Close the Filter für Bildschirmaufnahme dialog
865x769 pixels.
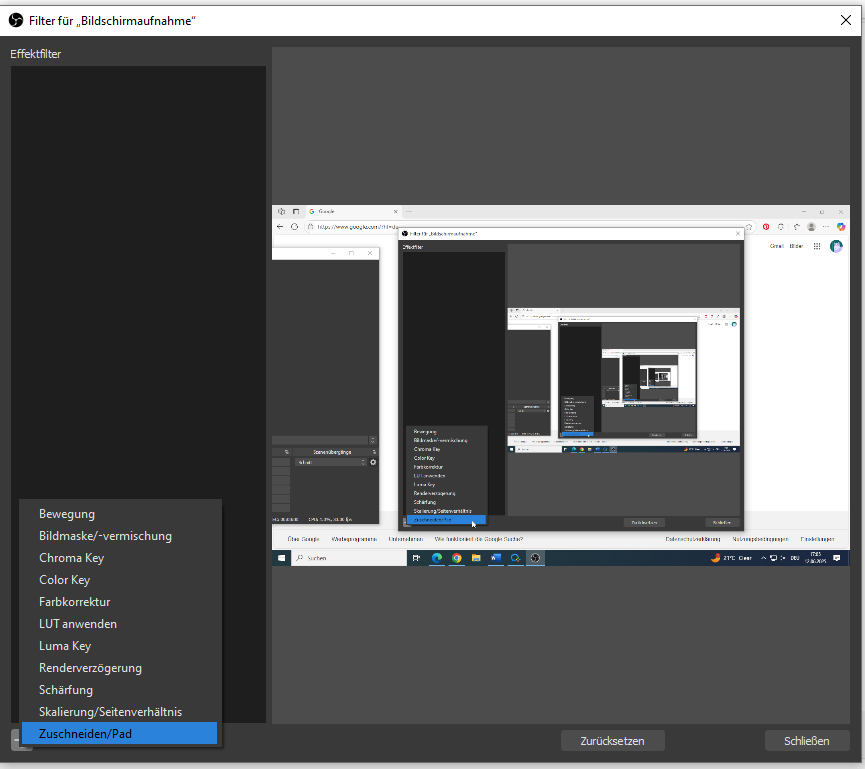[x=845, y=20]
